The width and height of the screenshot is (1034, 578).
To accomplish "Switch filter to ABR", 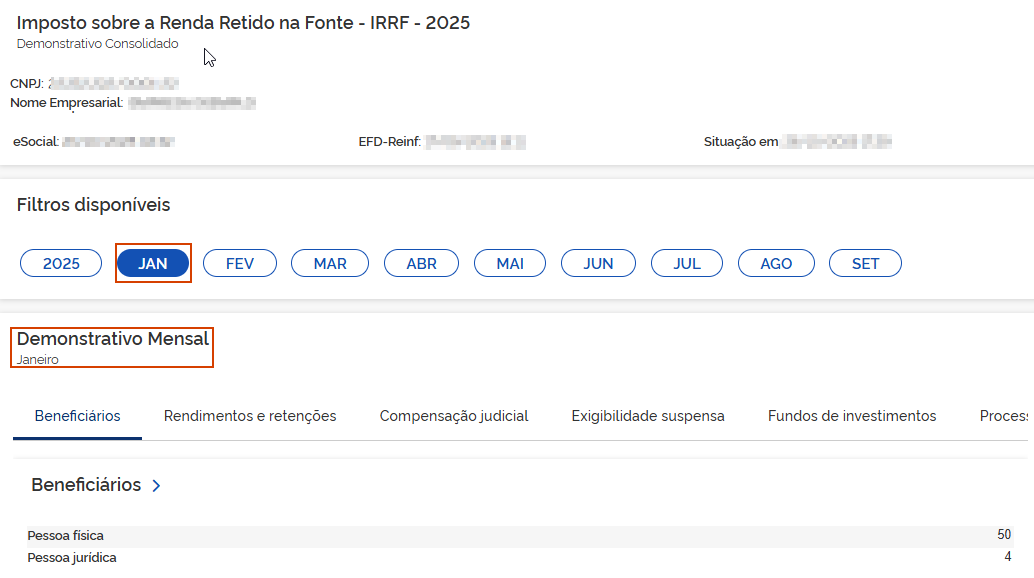I will (x=421, y=263).
